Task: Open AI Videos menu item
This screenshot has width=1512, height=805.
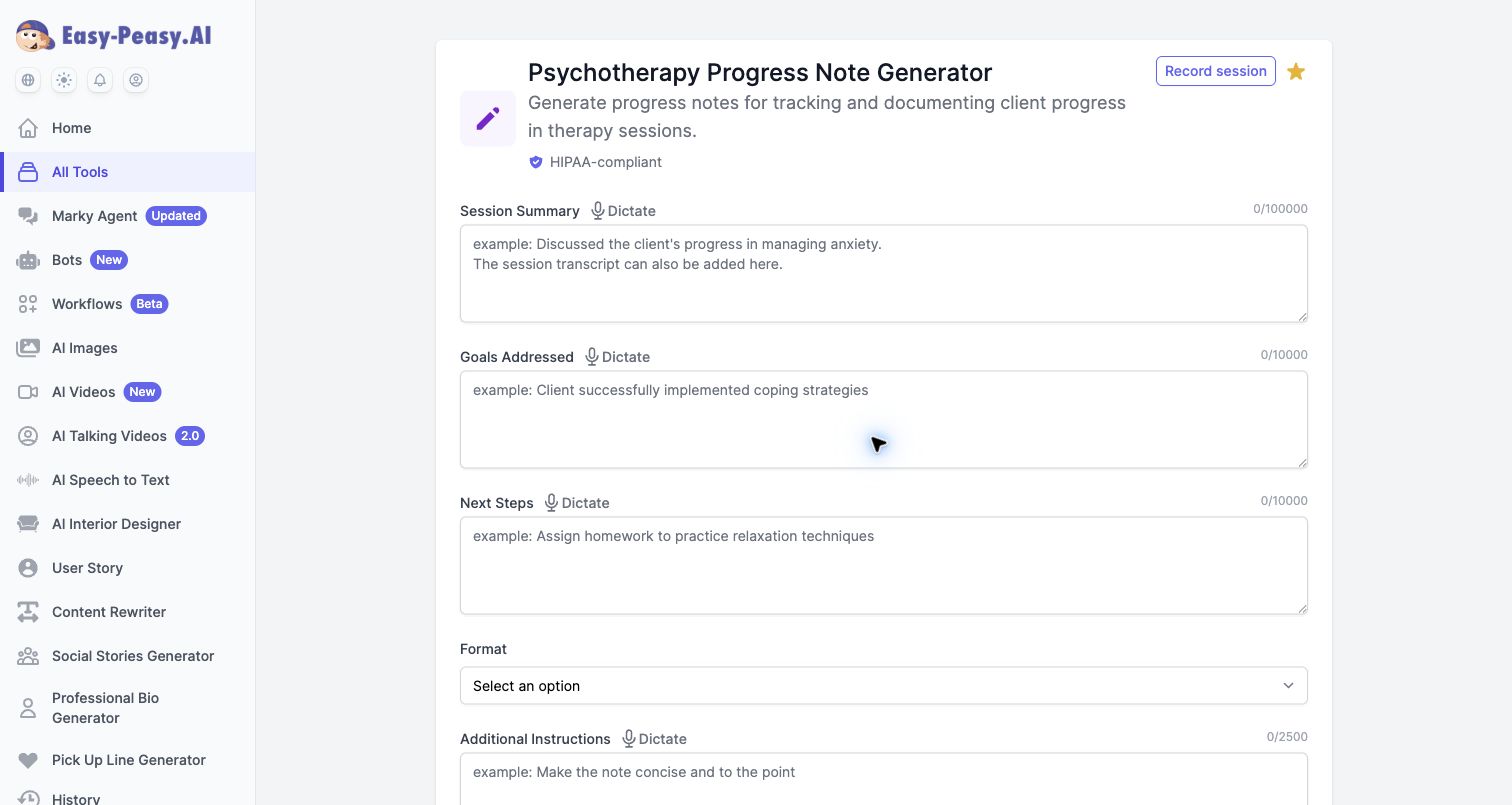Action: [128, 392]
